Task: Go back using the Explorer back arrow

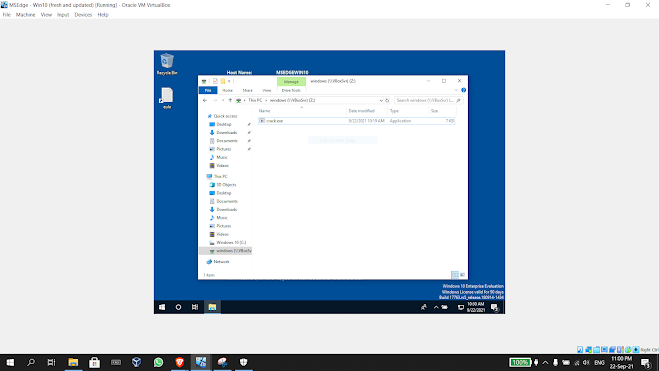Action: [205, 100]
